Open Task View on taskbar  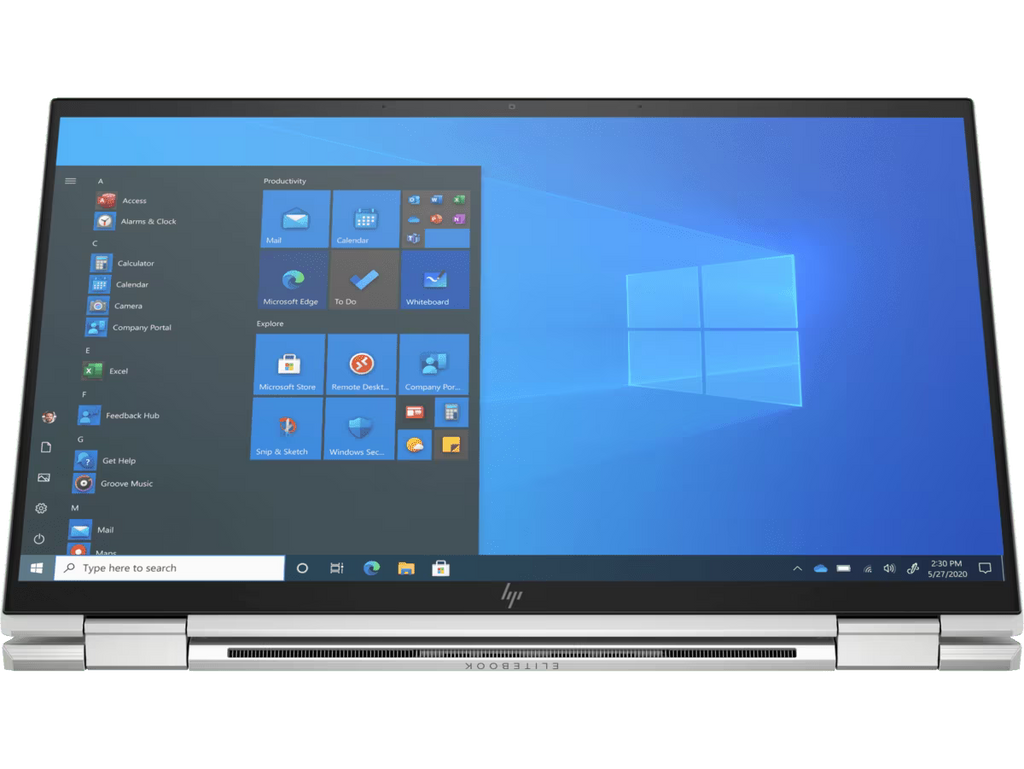point(336,568)
